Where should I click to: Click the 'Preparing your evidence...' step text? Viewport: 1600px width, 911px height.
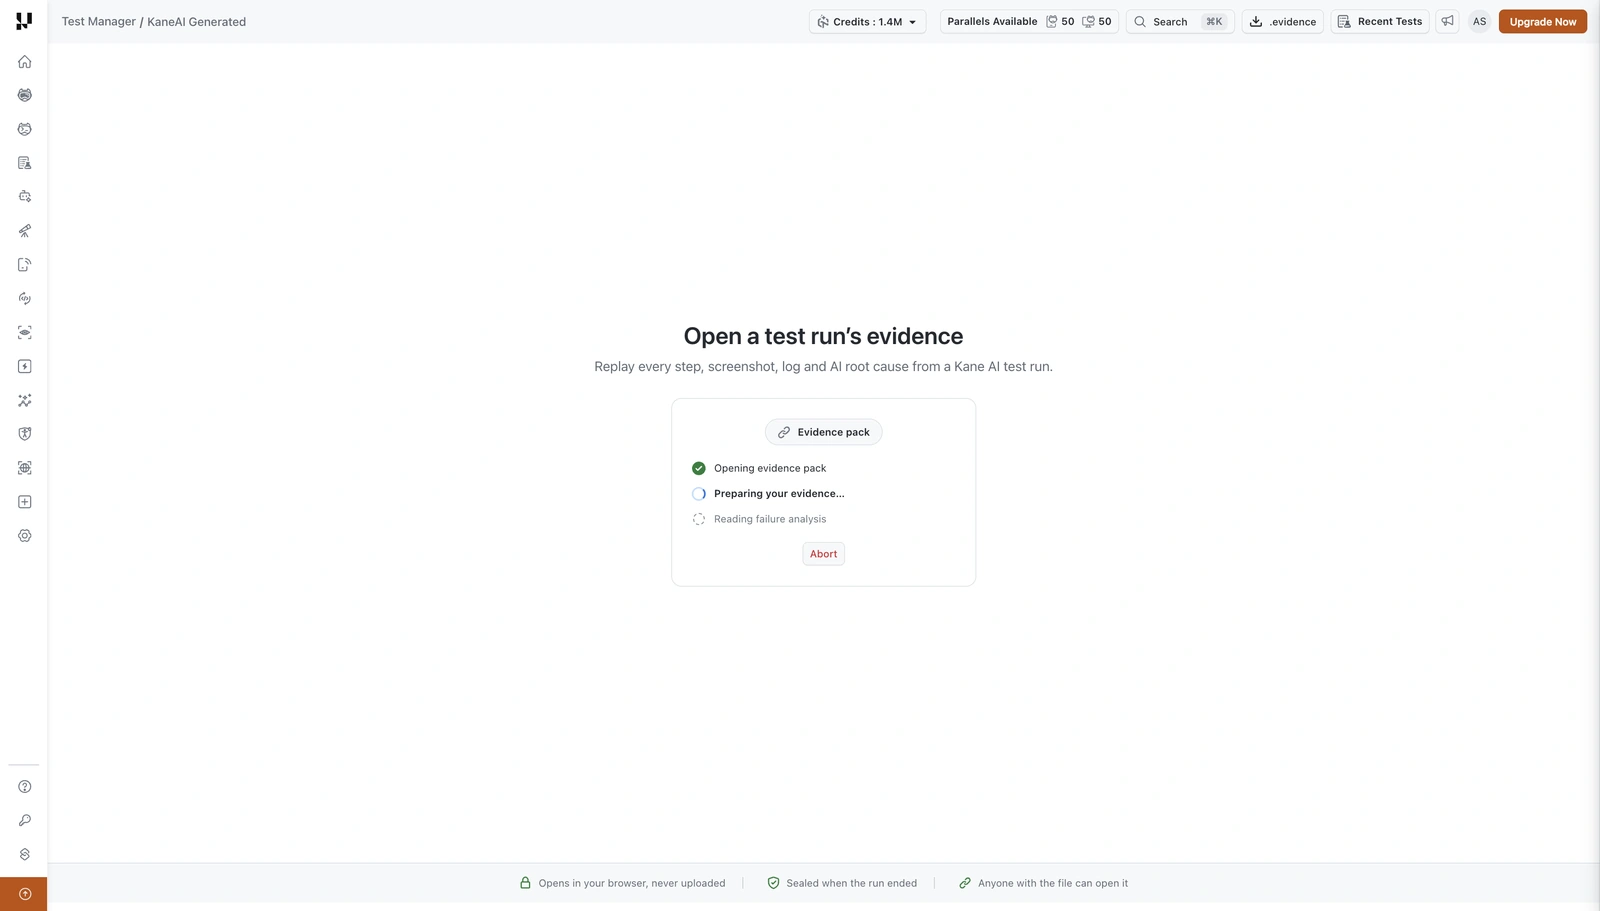pos(779,494)
